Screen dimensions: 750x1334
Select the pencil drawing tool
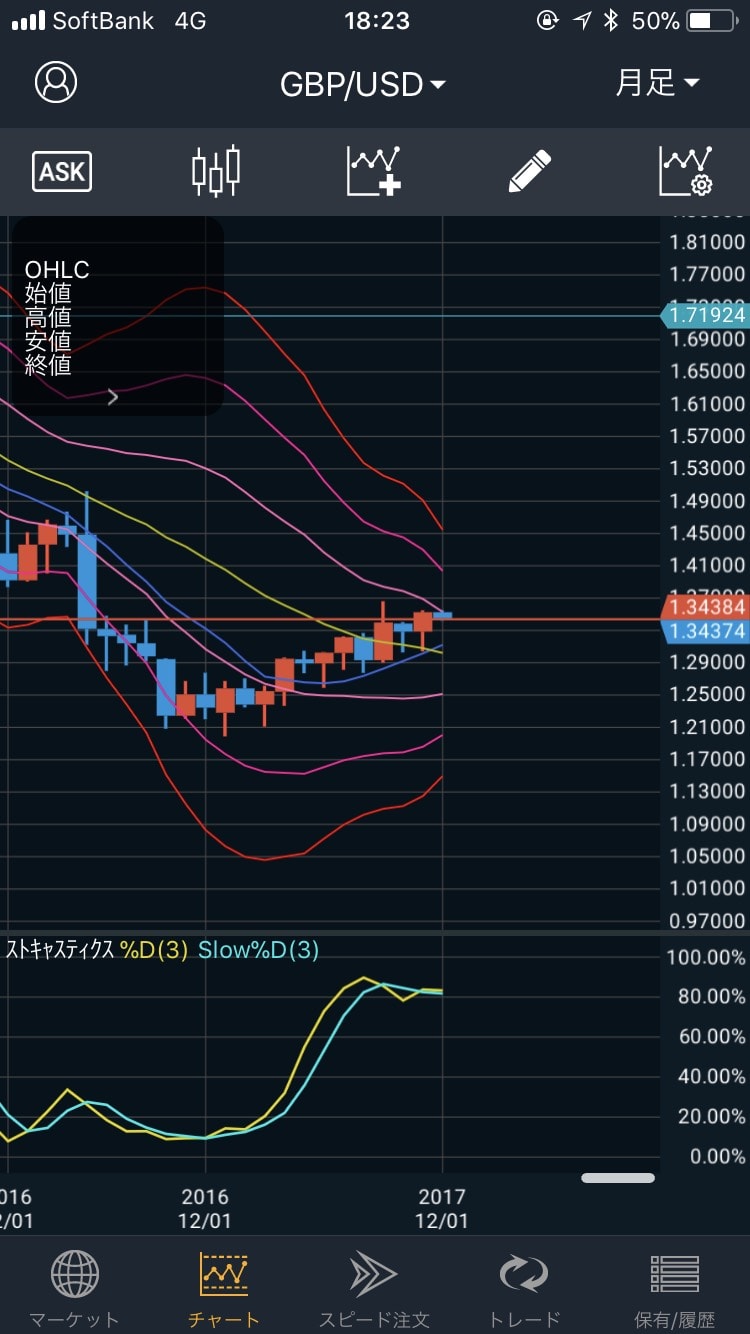point(530,171)
